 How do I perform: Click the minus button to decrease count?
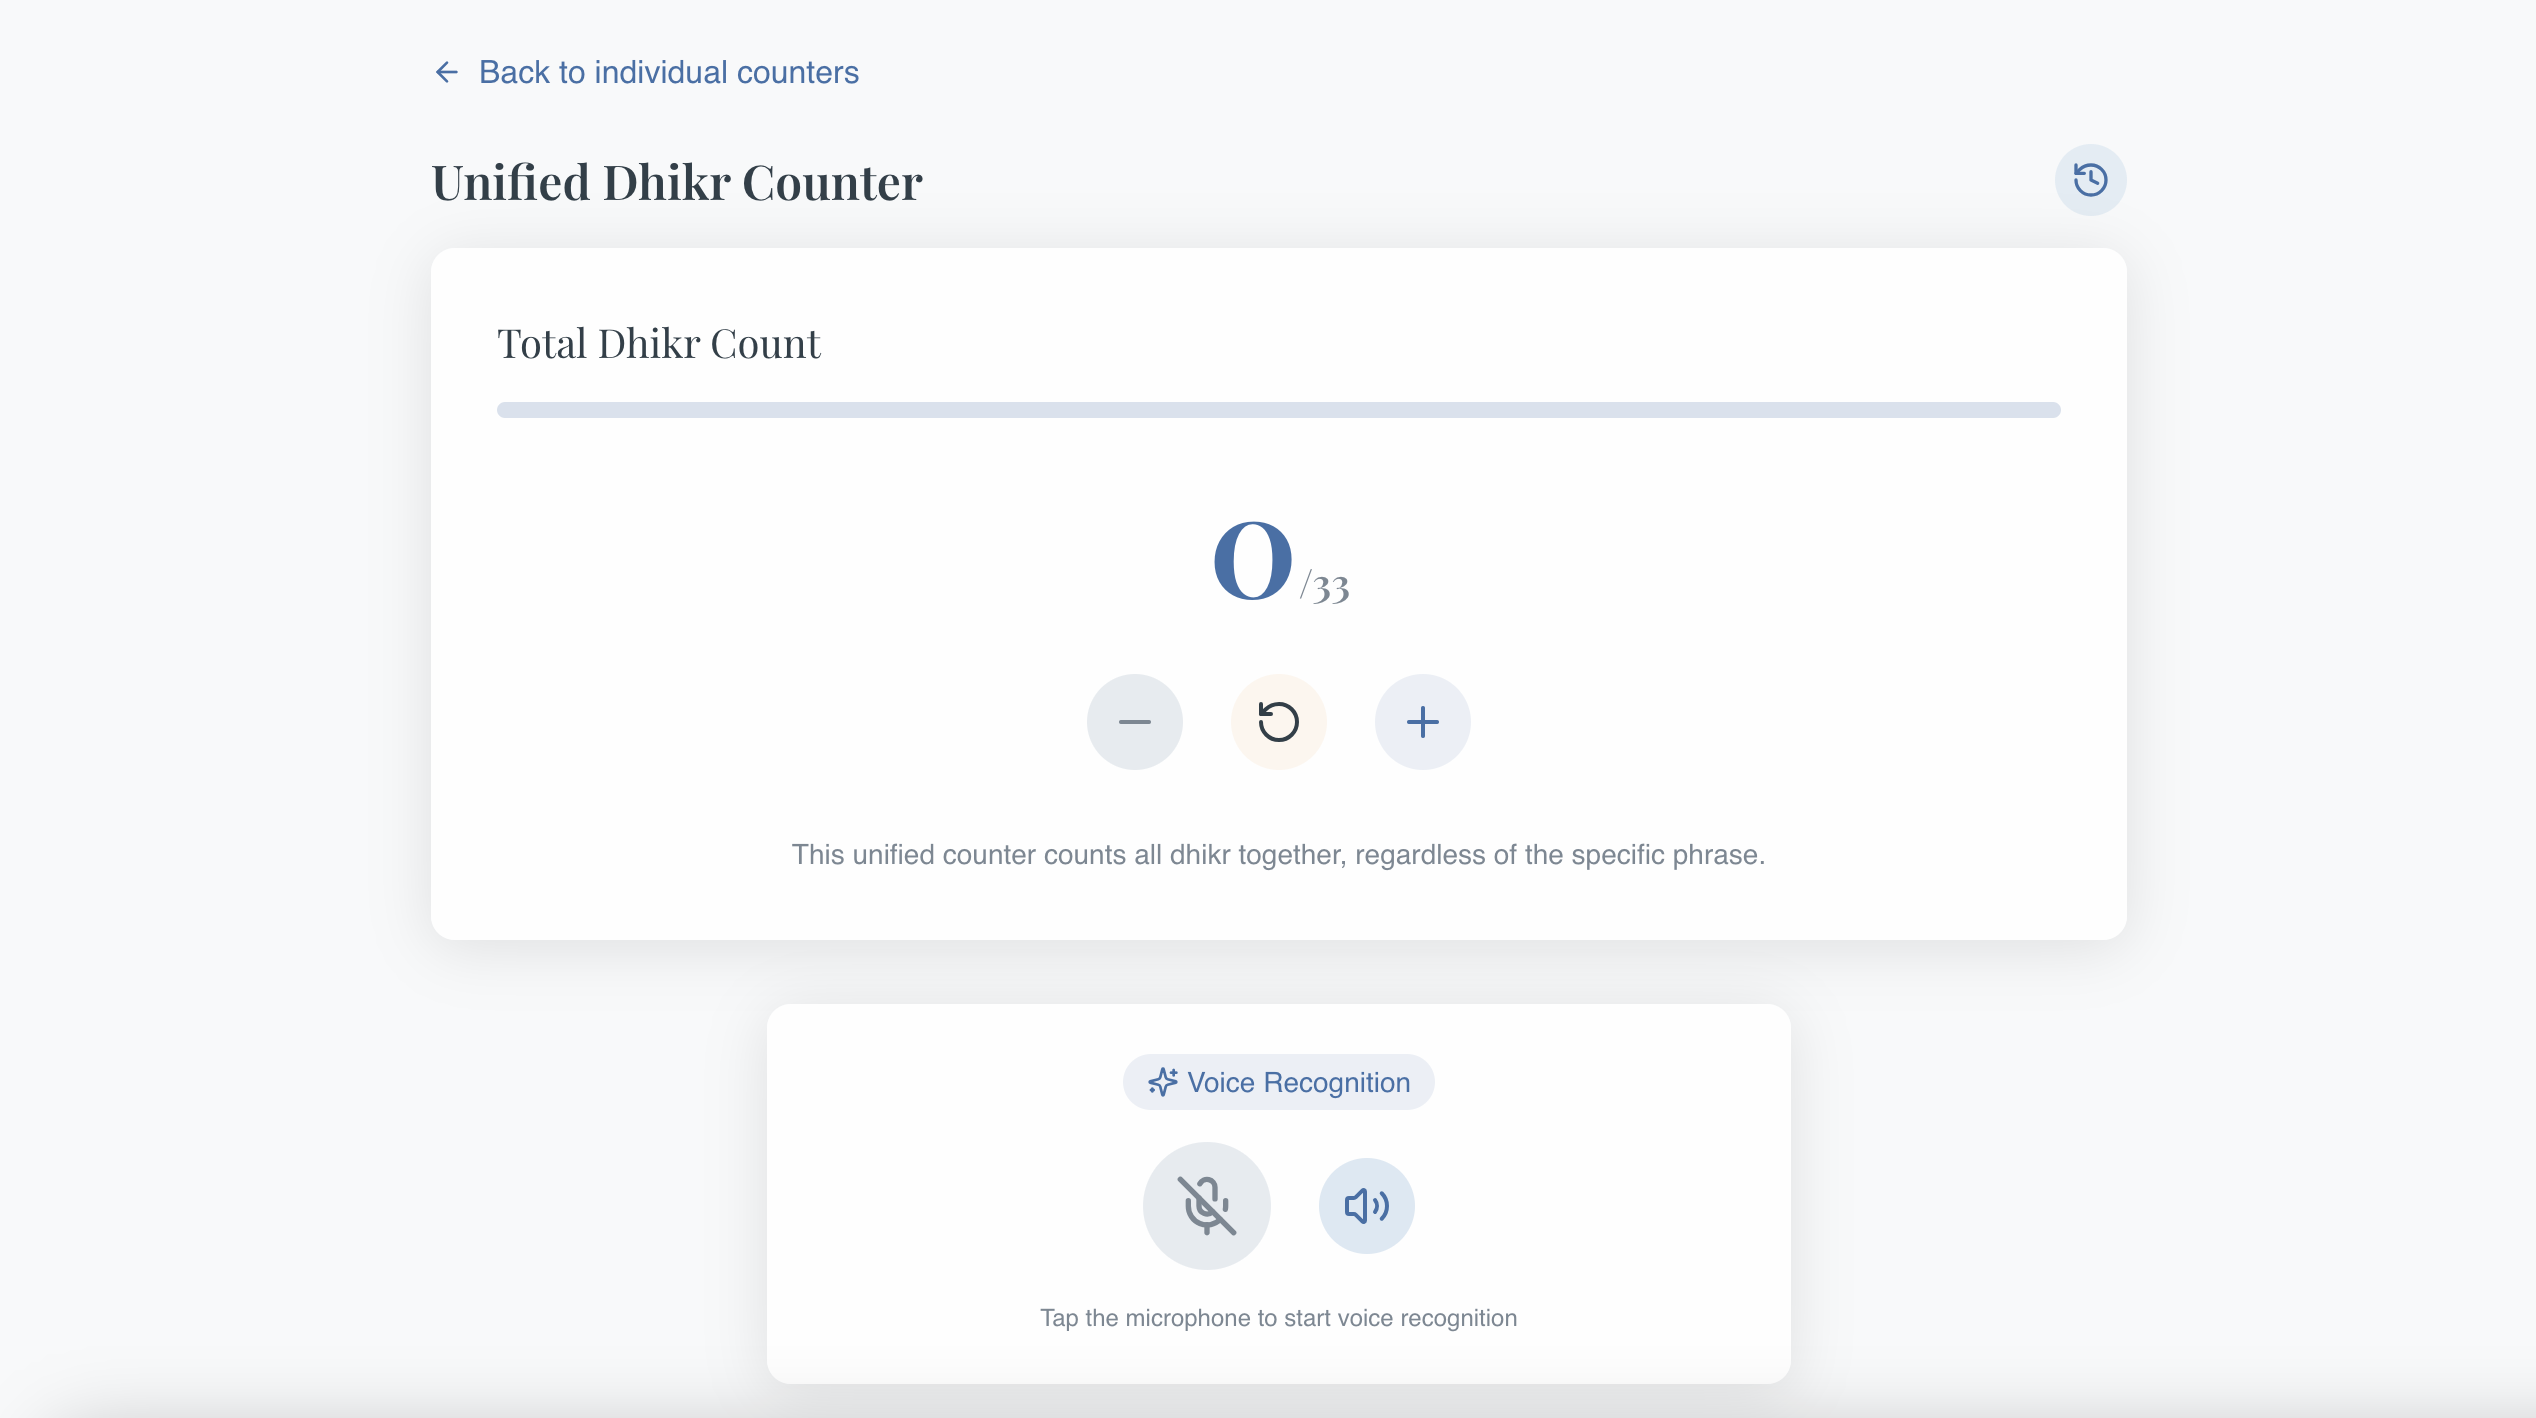pyautogui.click(x=1135, y=722)
